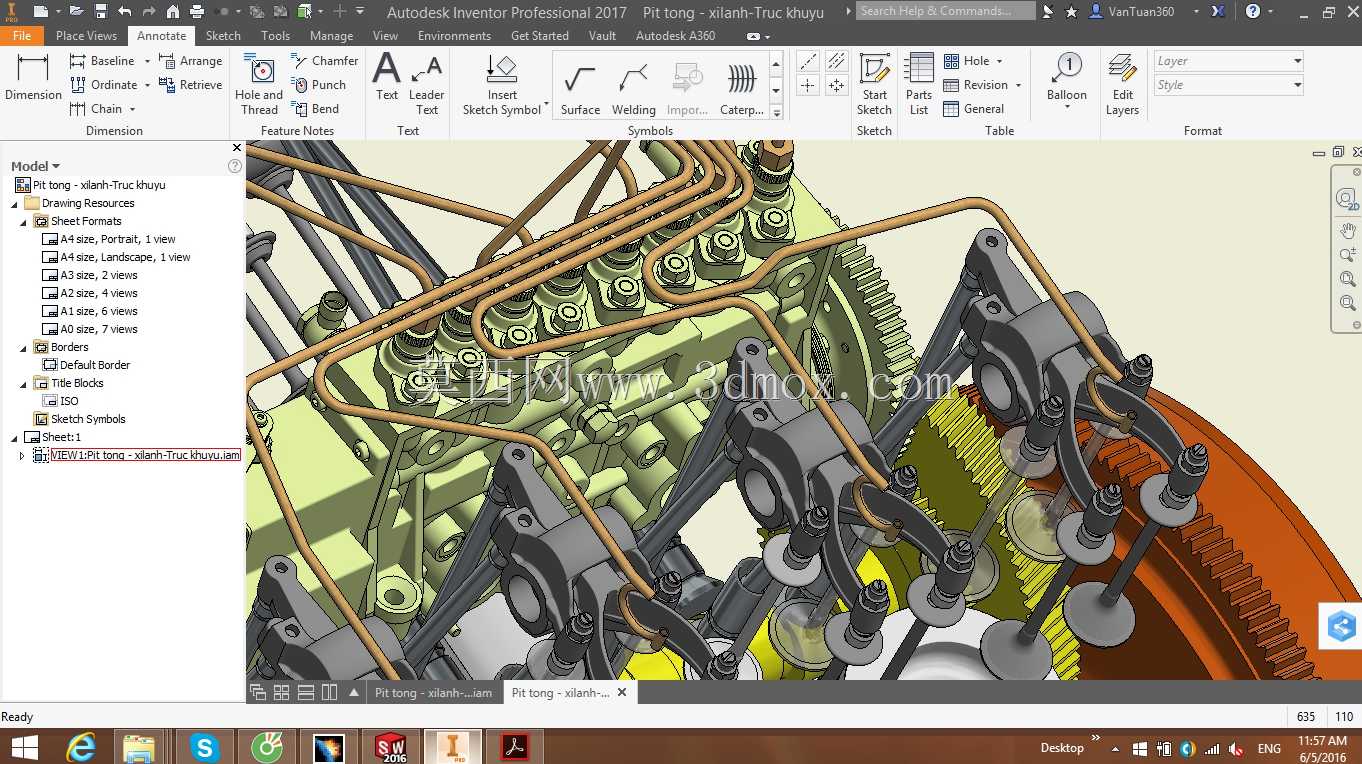This screenshot has width=1362, height=764.
Task: Click the Save icon in quick access toolbar
Action: pyautogui.click(x=101, y=12)
